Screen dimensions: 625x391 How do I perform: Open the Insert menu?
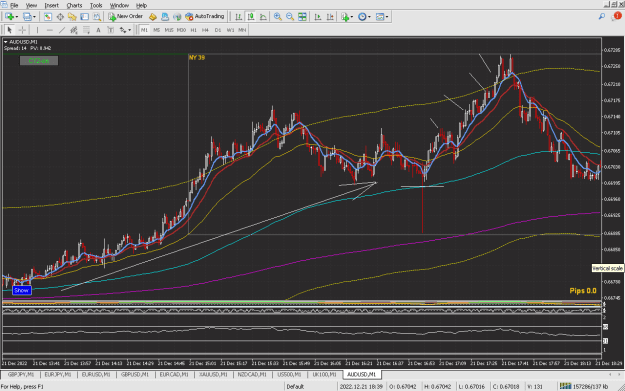(51, 6)
